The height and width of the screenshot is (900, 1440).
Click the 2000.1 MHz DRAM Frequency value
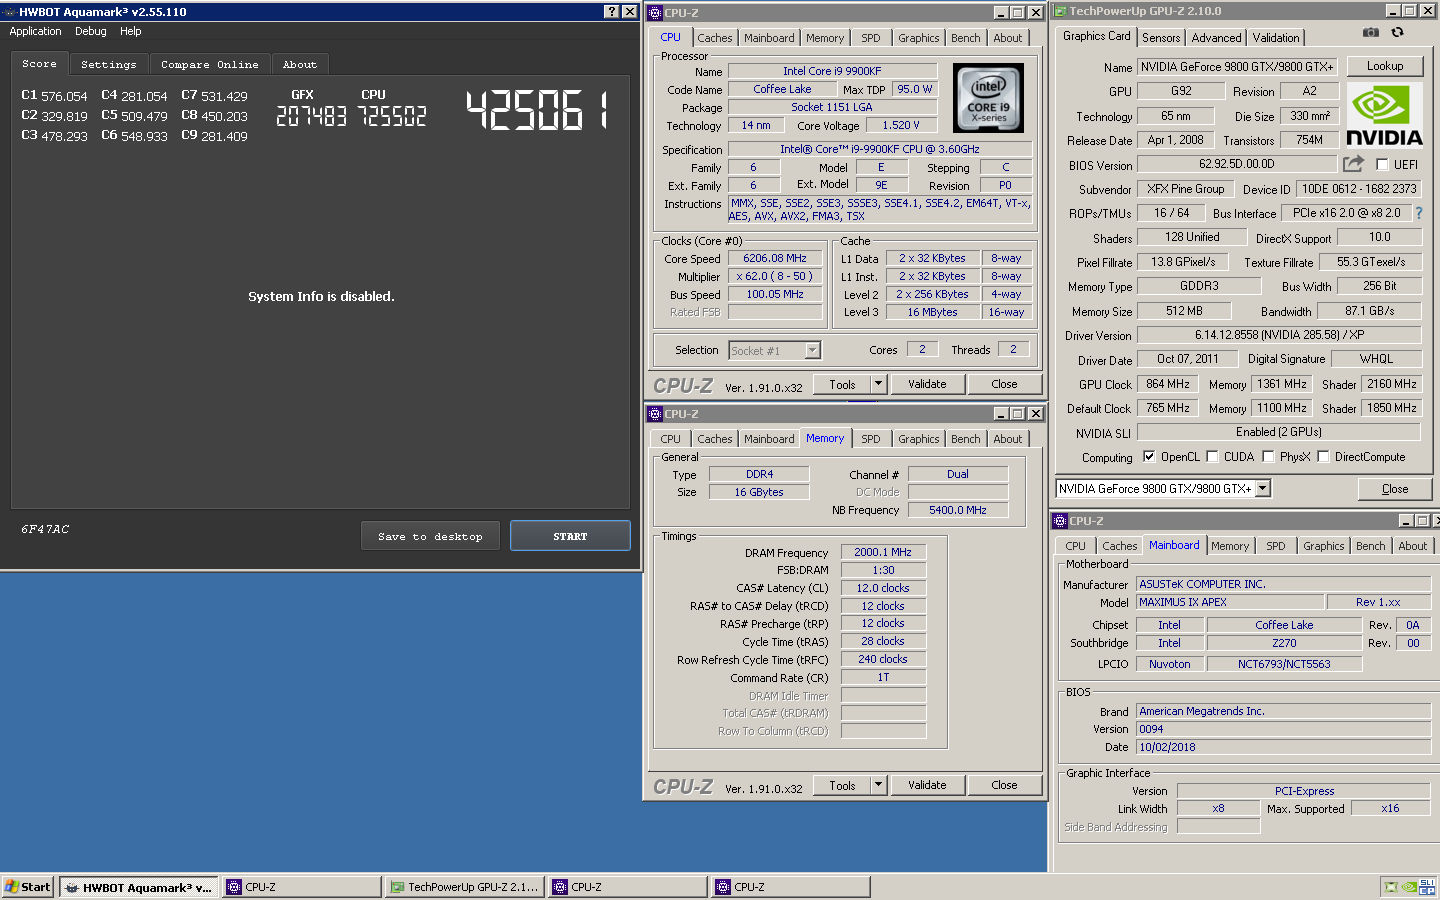click(x=883, y=552)
